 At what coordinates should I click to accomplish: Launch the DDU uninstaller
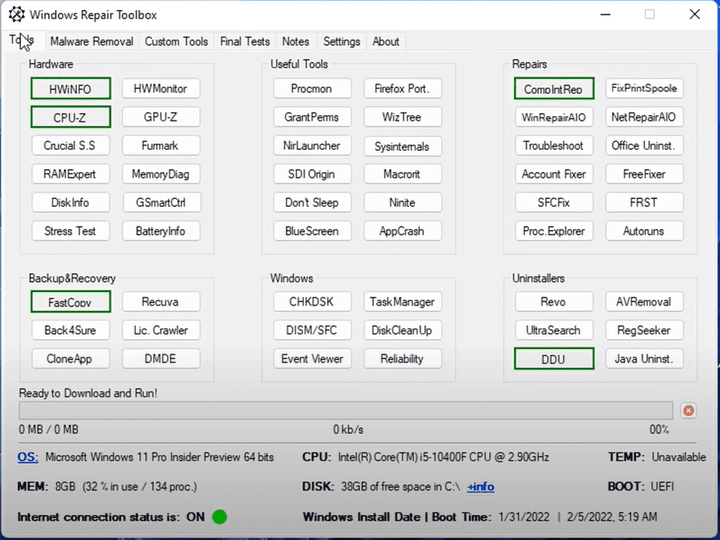click(553, 359)
